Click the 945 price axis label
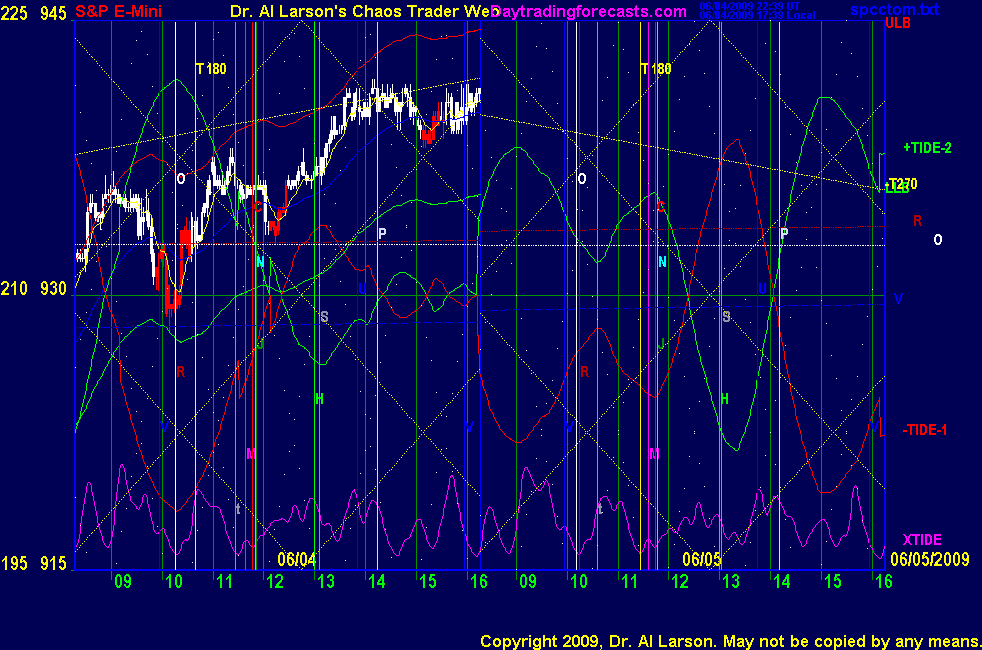The height and width of the screenshot is (650, 982). (53, 12)
